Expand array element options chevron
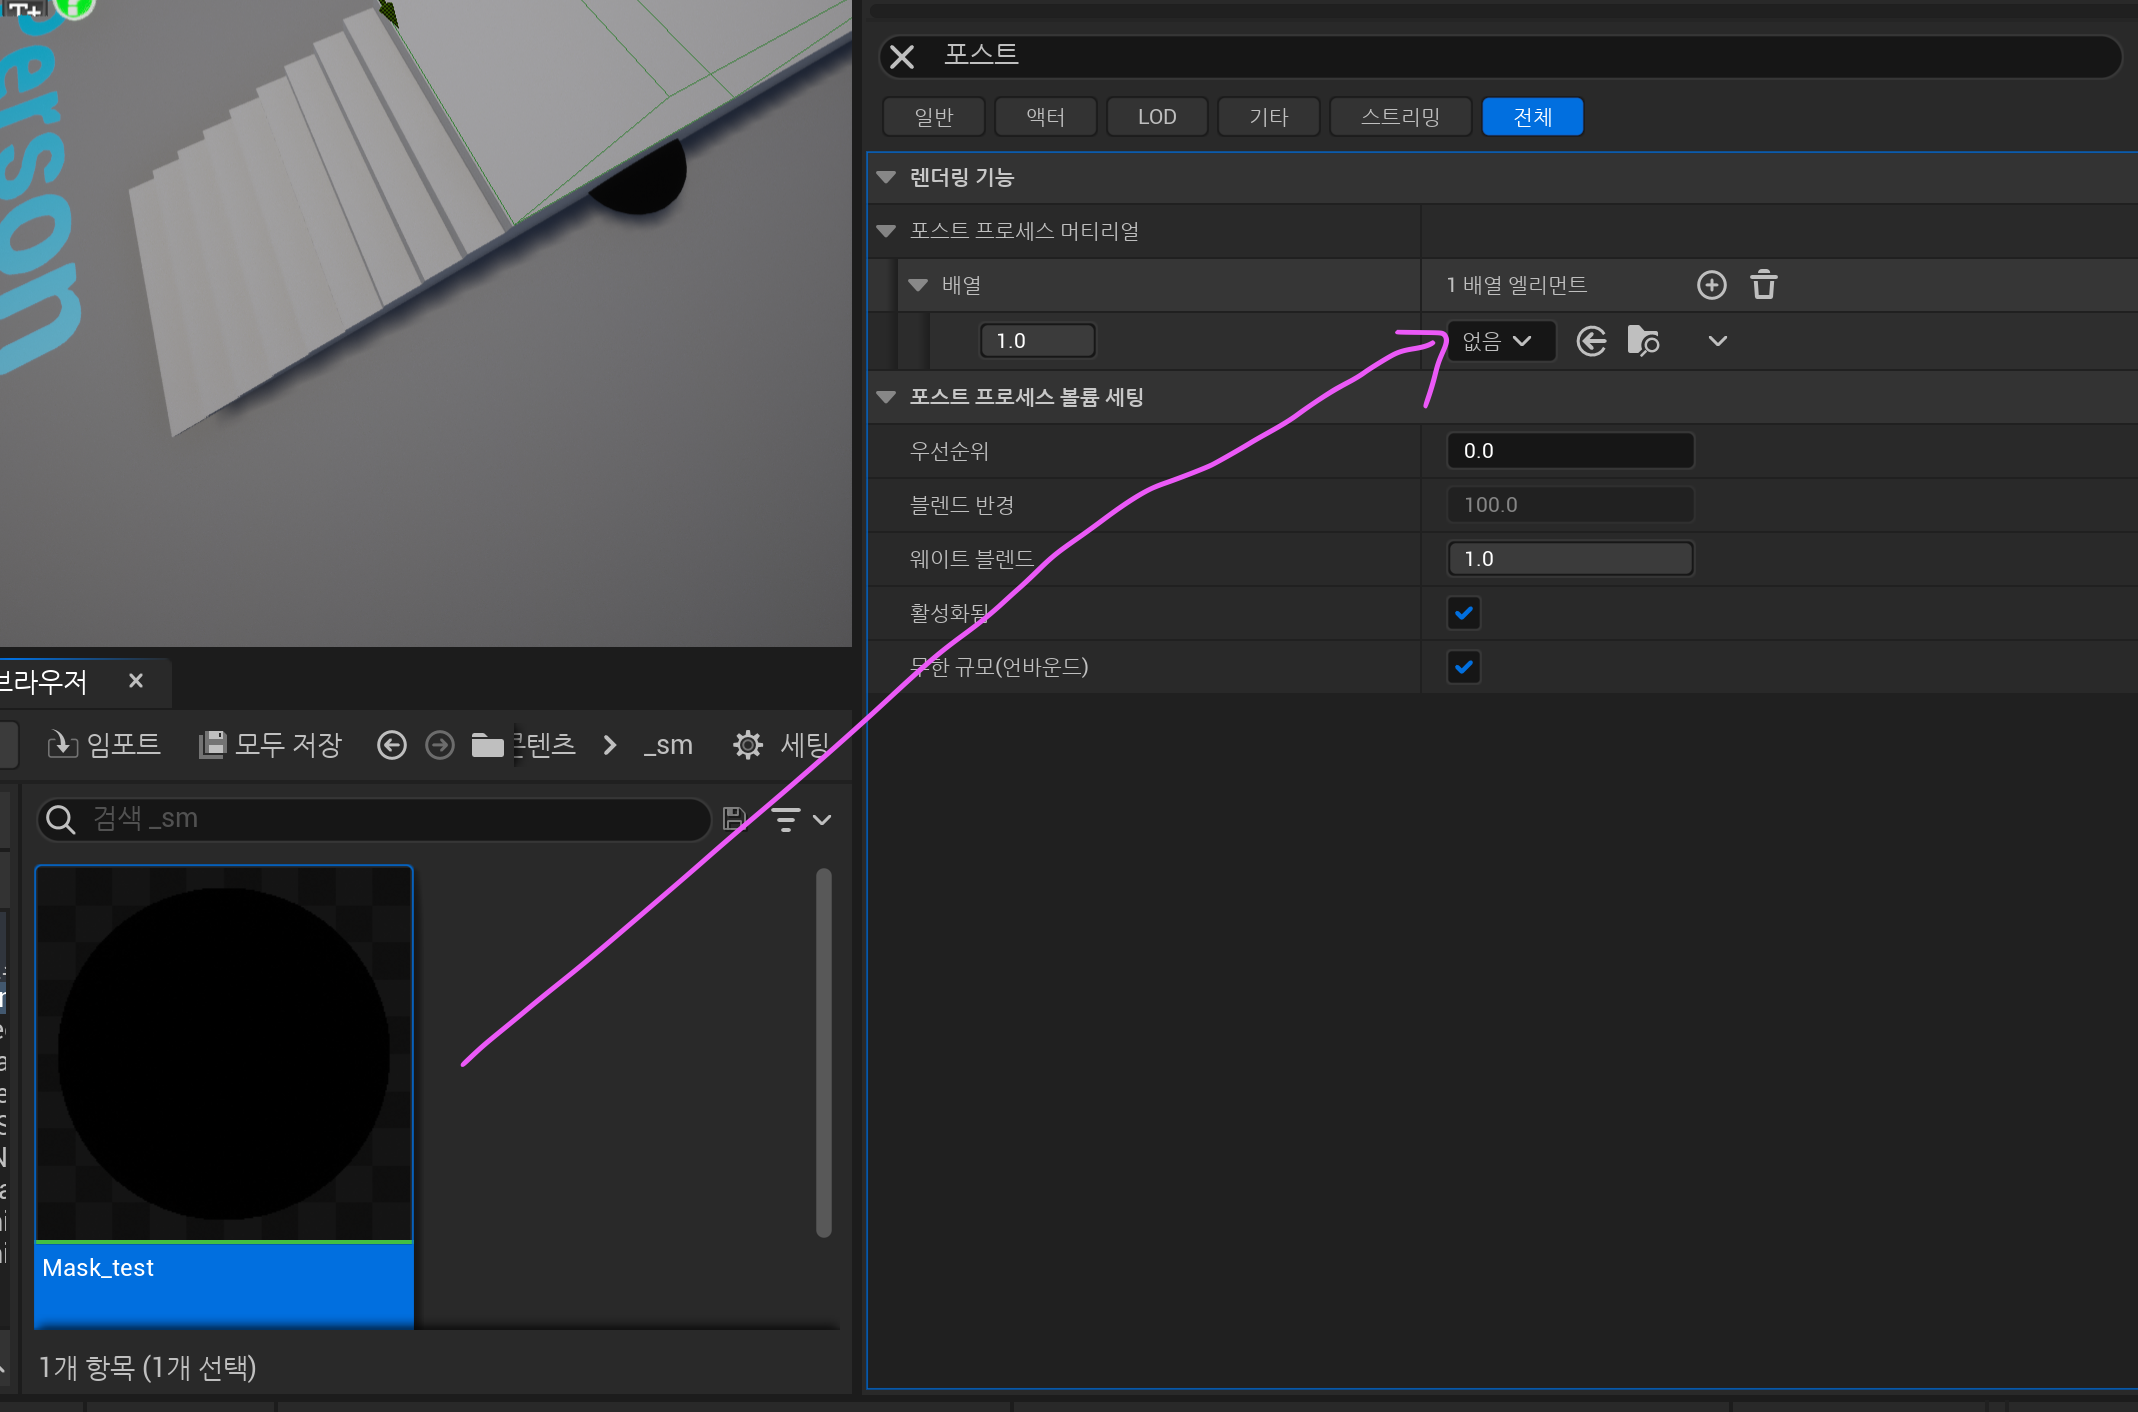Viewport: 2138px width, 1412px height. click(x=1717, y=341)
